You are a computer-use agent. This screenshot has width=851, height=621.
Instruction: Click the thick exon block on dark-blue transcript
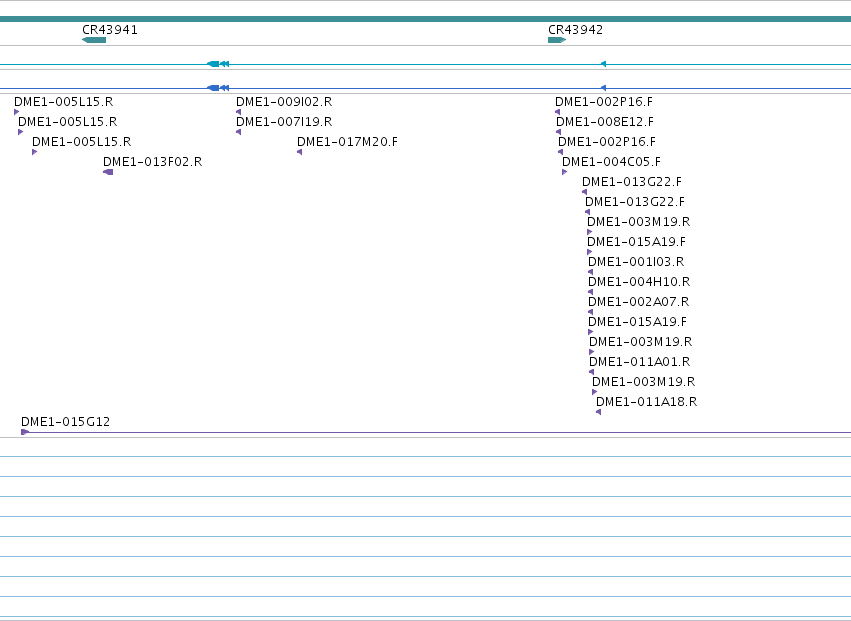point(213,88)
